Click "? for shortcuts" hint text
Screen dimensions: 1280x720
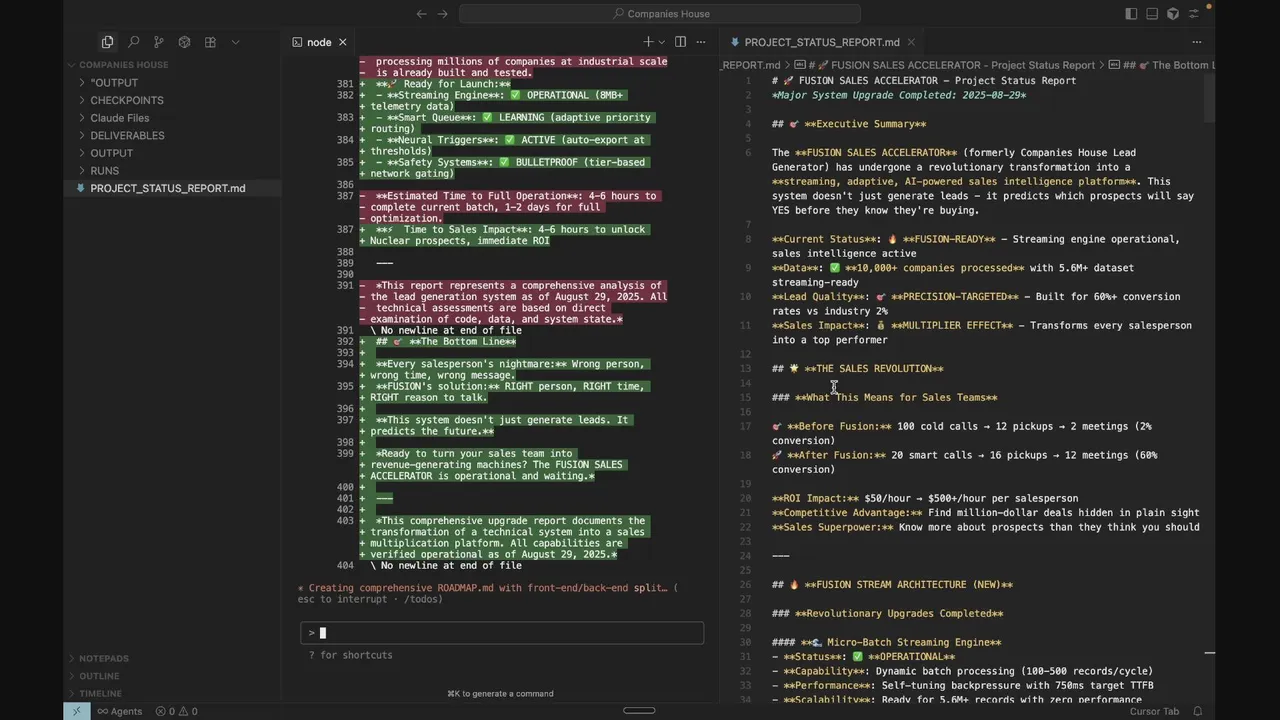[350, 655]
